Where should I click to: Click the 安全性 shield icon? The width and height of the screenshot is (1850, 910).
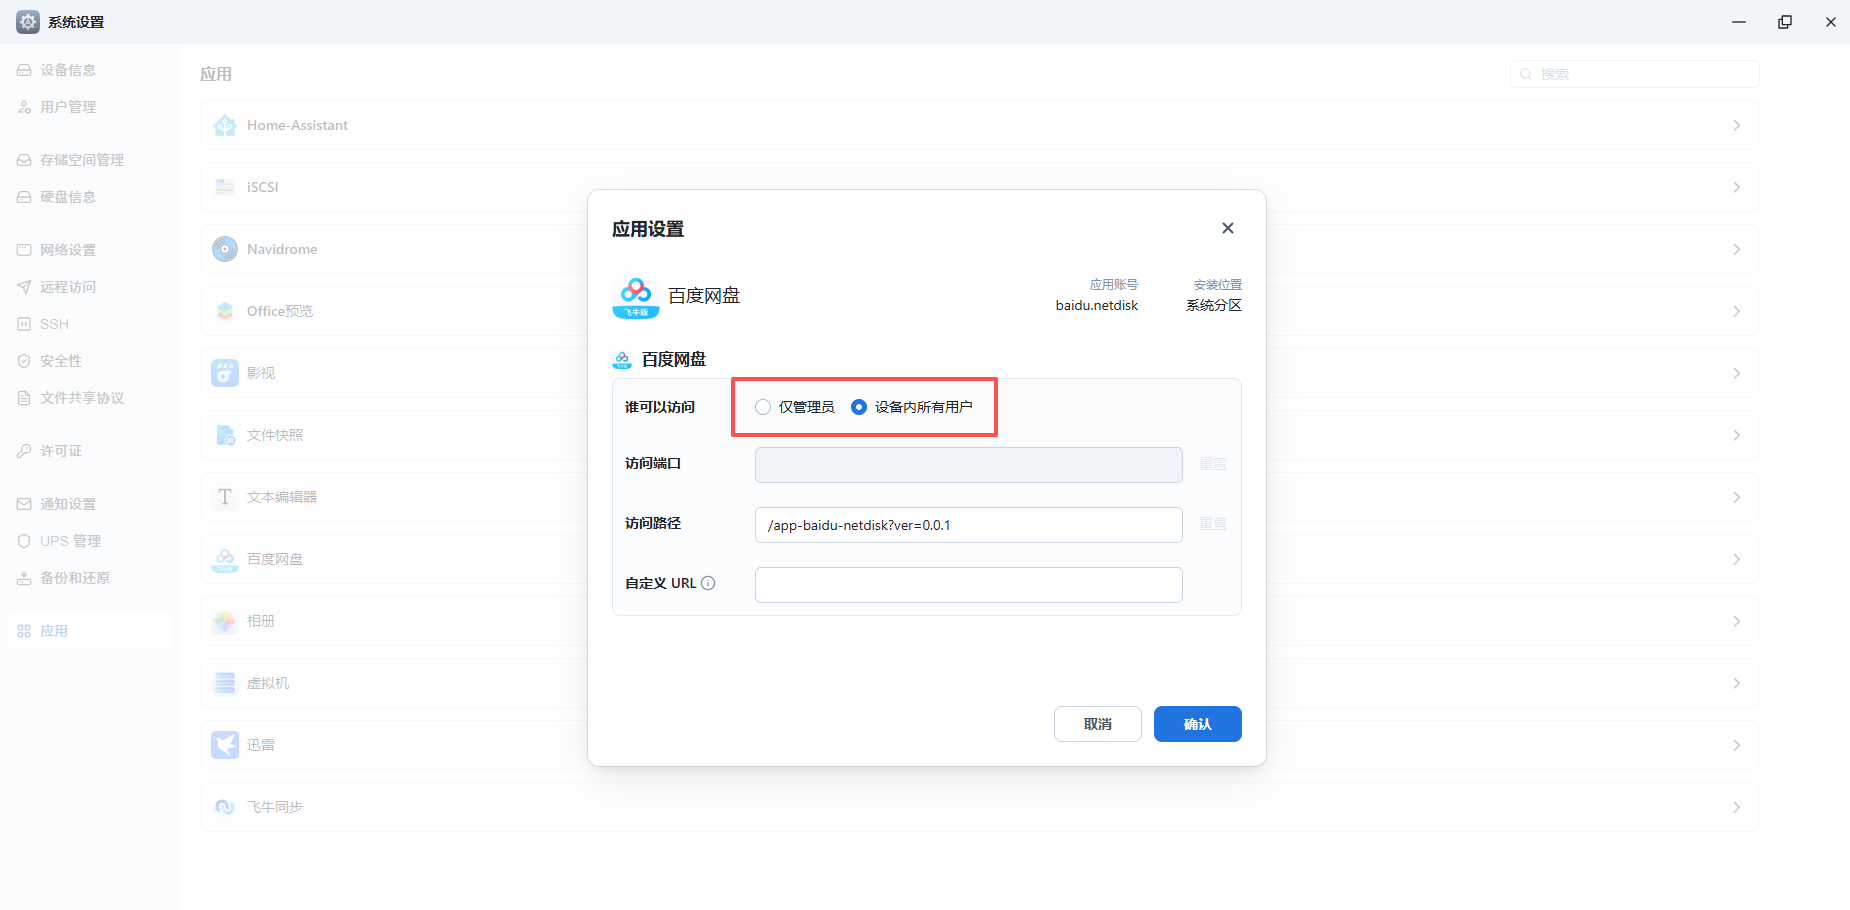(24, 361)
